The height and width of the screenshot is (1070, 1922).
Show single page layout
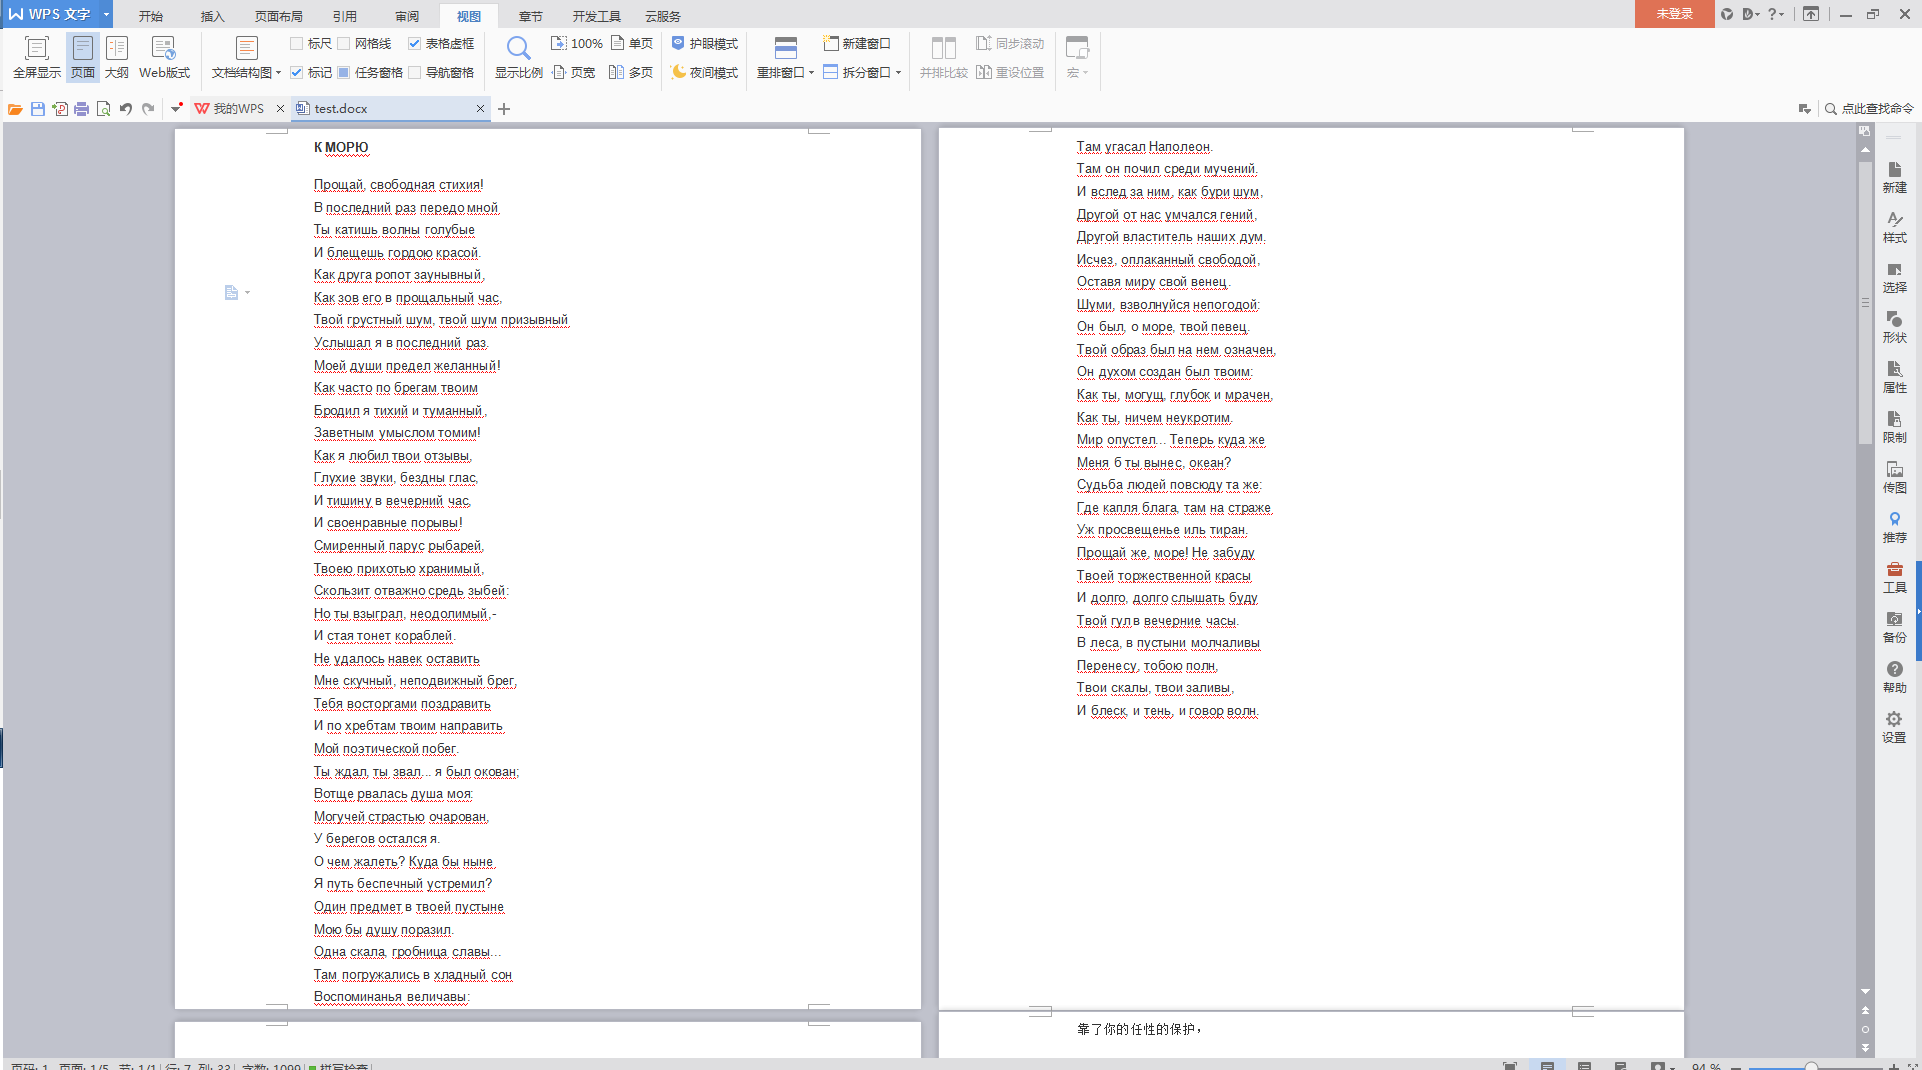click(x=632, y=44)
